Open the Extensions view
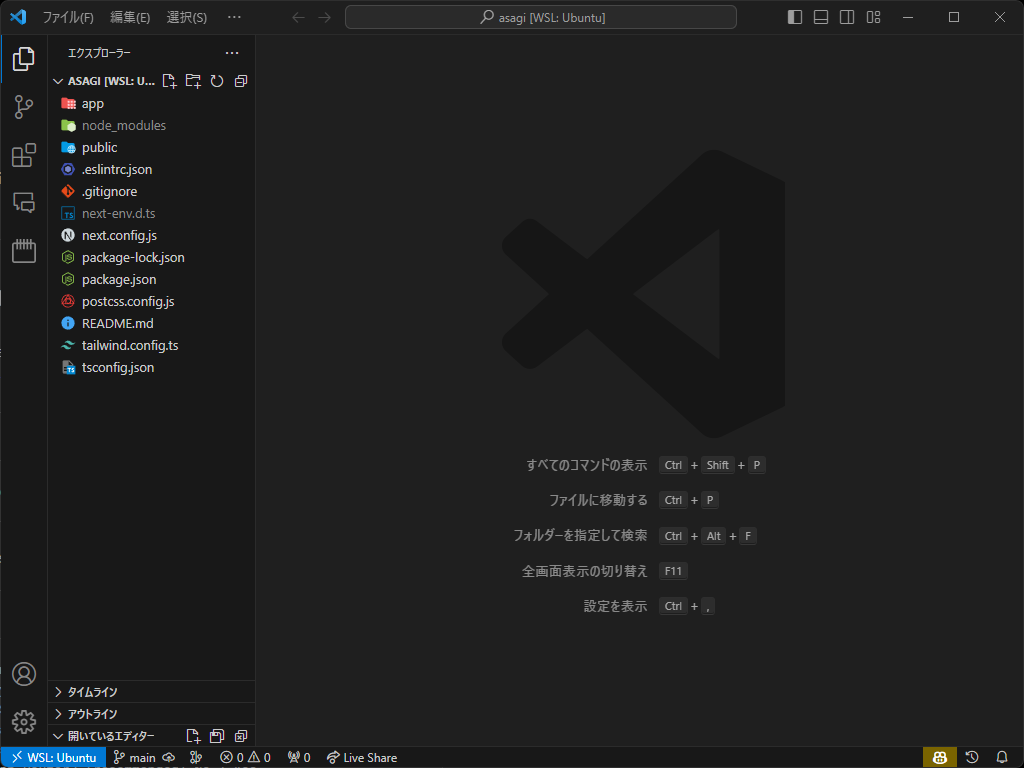The width and height of the screenshot is (1024, 768). (x=24, y=155)
